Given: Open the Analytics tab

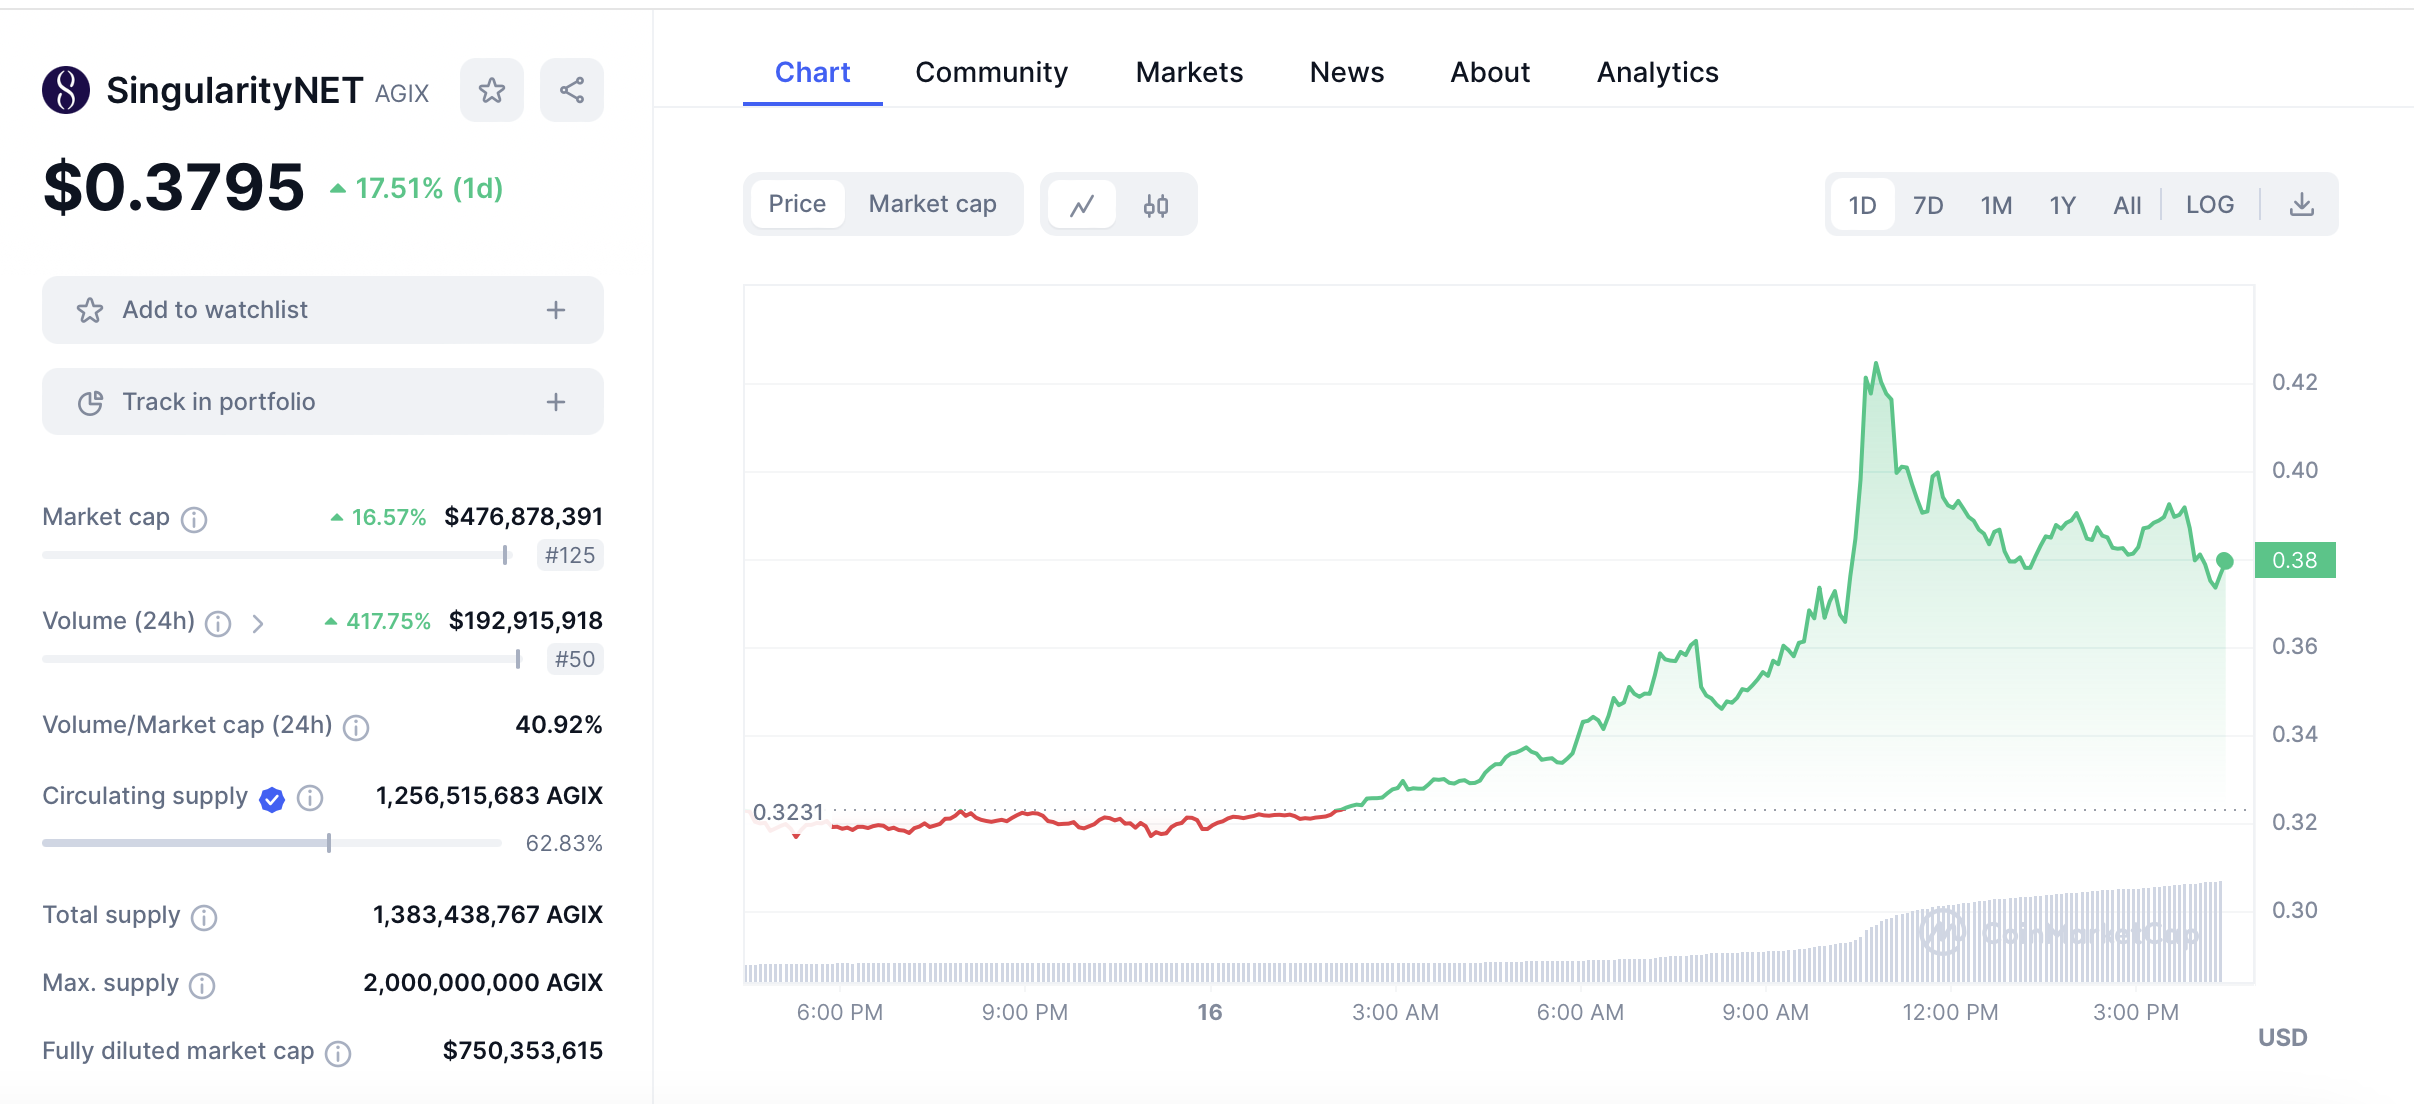Looking at the screenshot, I should coord(1657,72).
